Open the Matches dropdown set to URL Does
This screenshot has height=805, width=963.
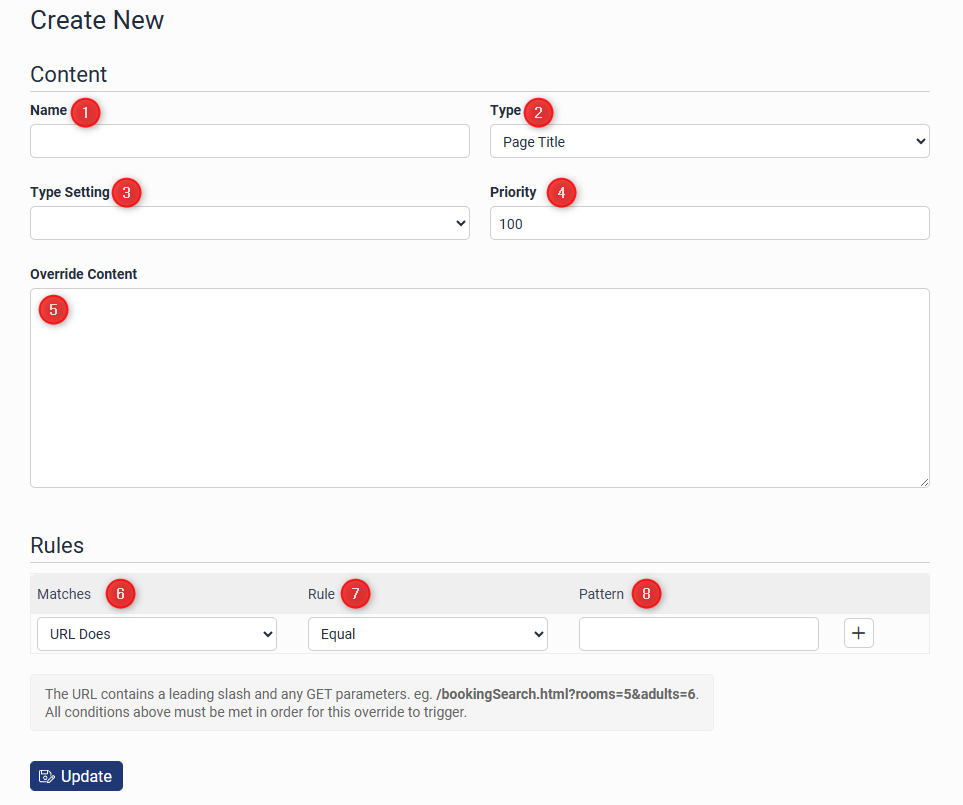pyautogui.click(x=157, y=634)
